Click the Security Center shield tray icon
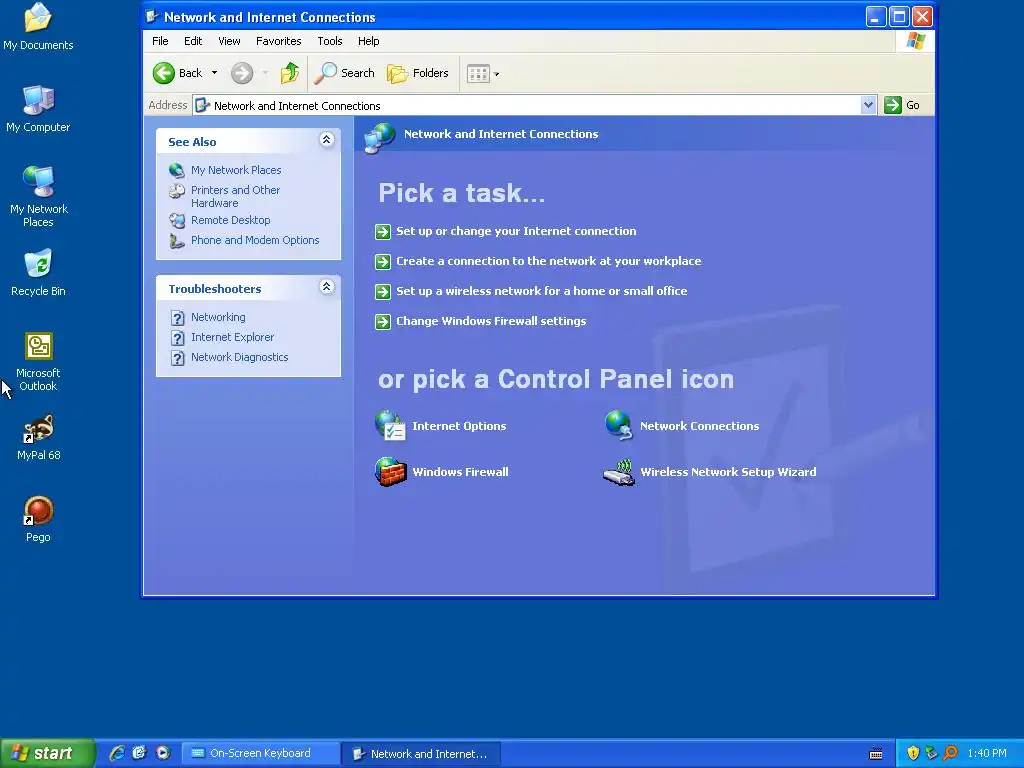1024x768 pixels. (913, 753)
